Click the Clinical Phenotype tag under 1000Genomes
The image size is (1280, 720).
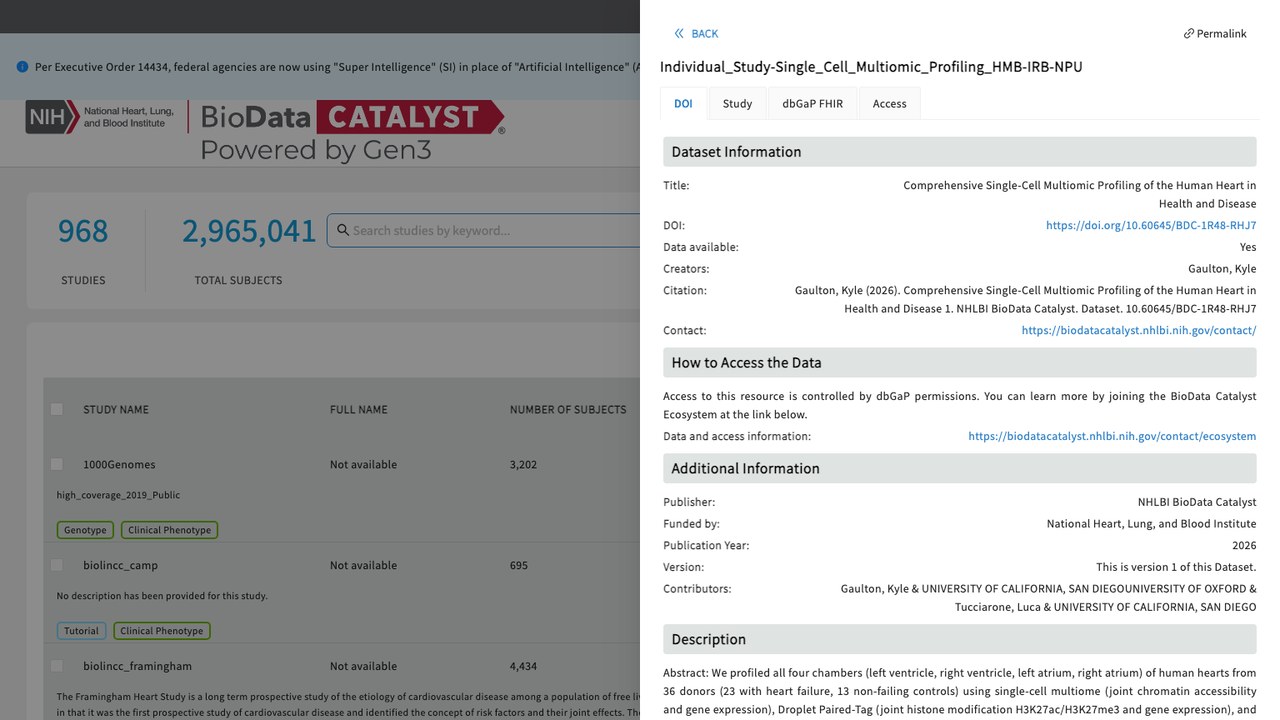(x=169, y=530)
